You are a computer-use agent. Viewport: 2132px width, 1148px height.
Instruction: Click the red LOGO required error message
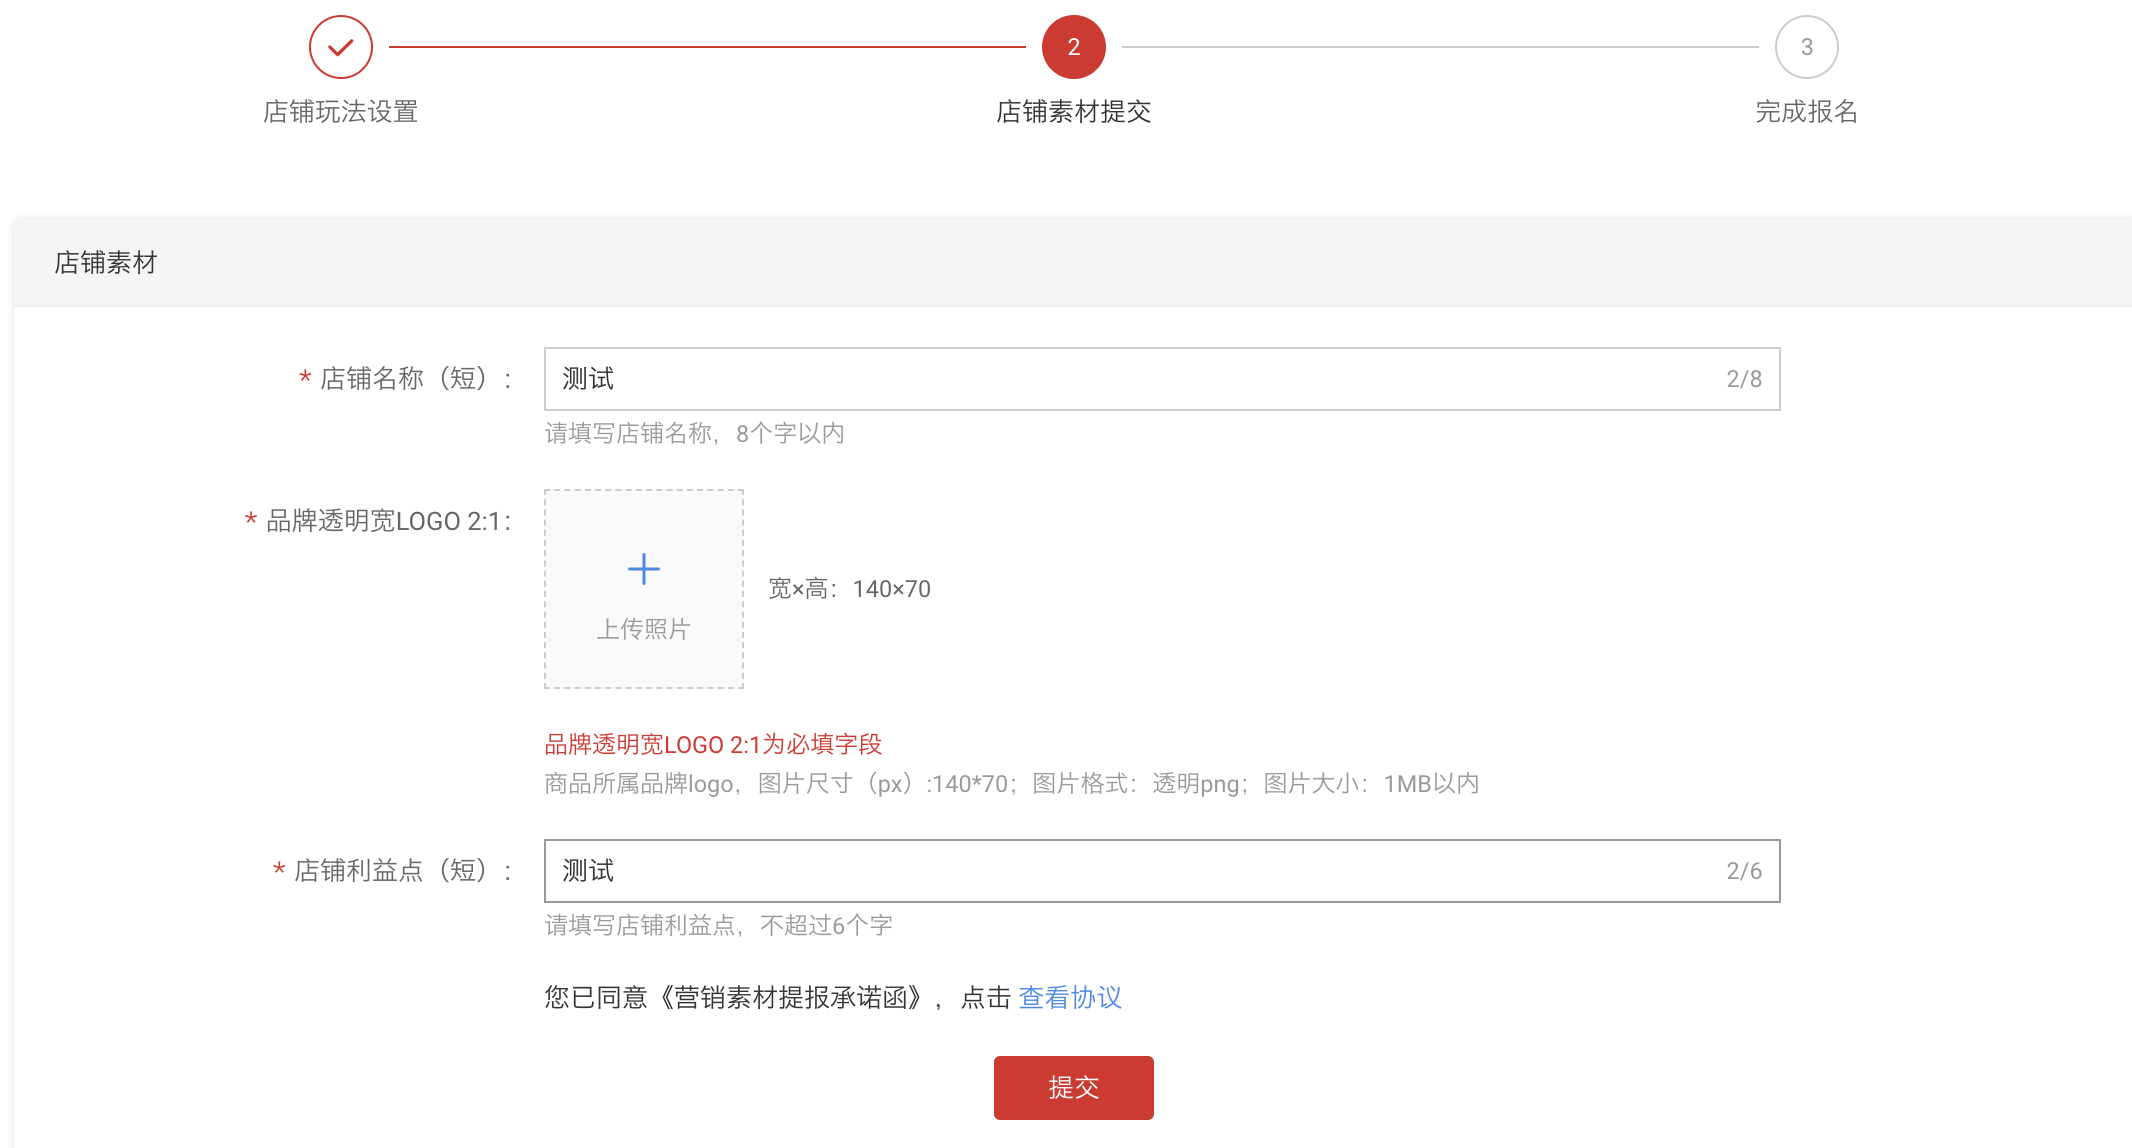click(713, 744)
